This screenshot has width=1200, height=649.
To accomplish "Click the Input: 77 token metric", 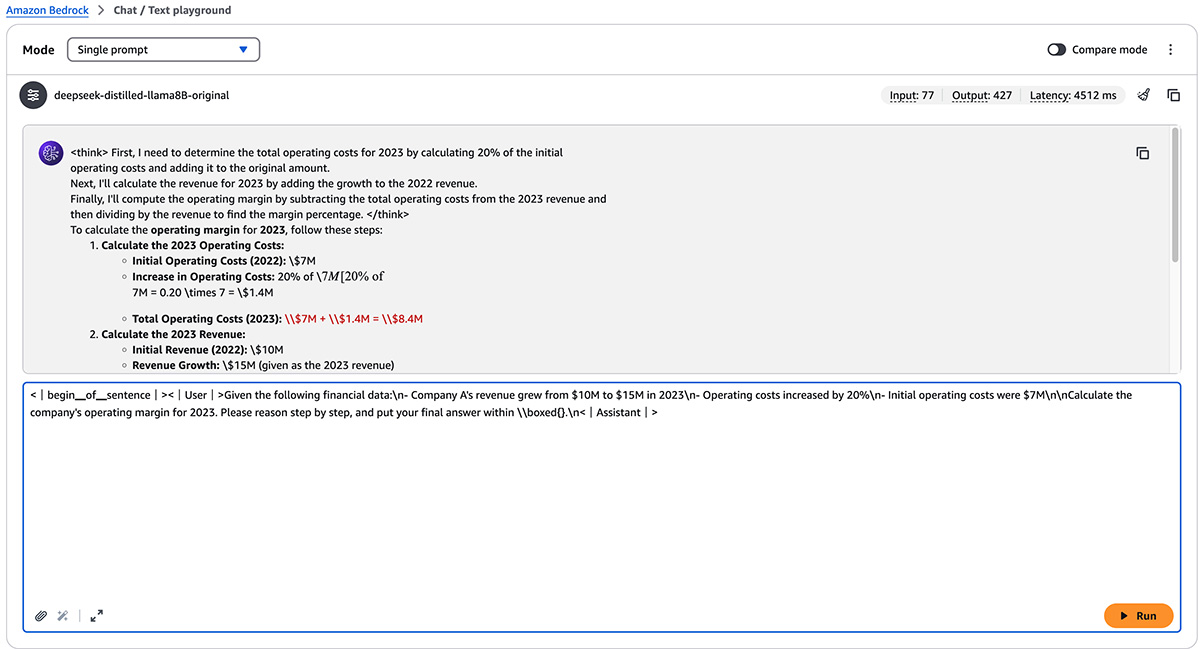I will [911, 95].
